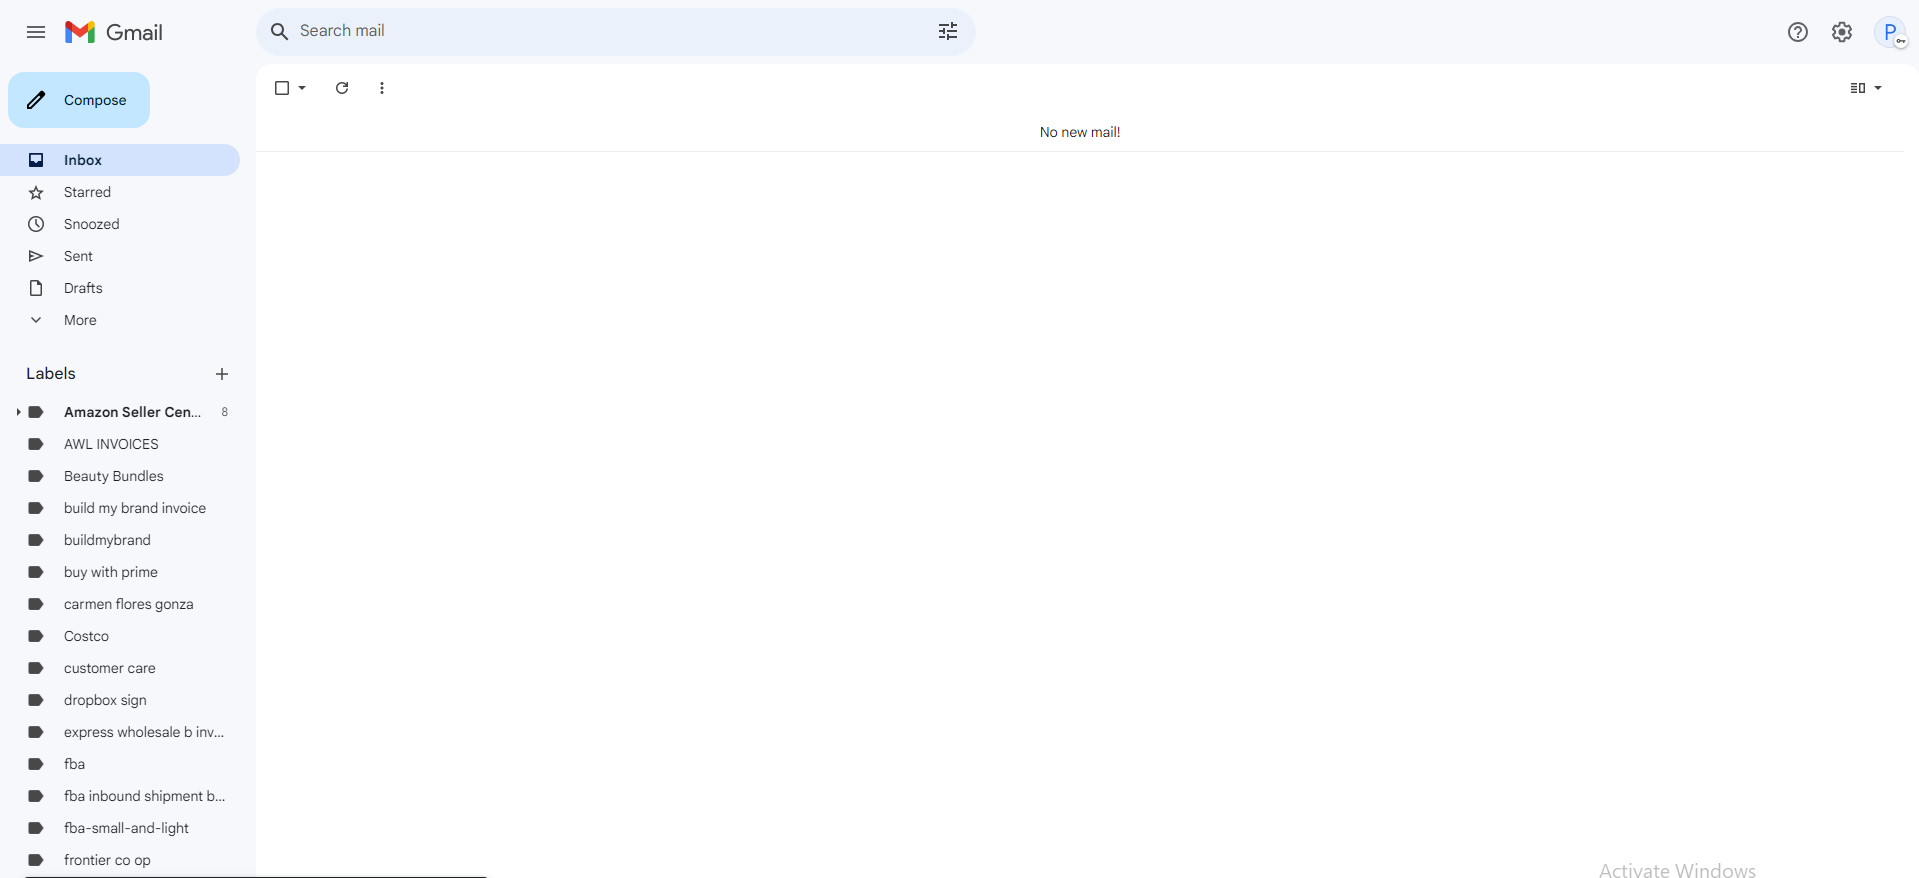Click the Costco label tag icon
The image size is (1919, 878).
[36, 636]
